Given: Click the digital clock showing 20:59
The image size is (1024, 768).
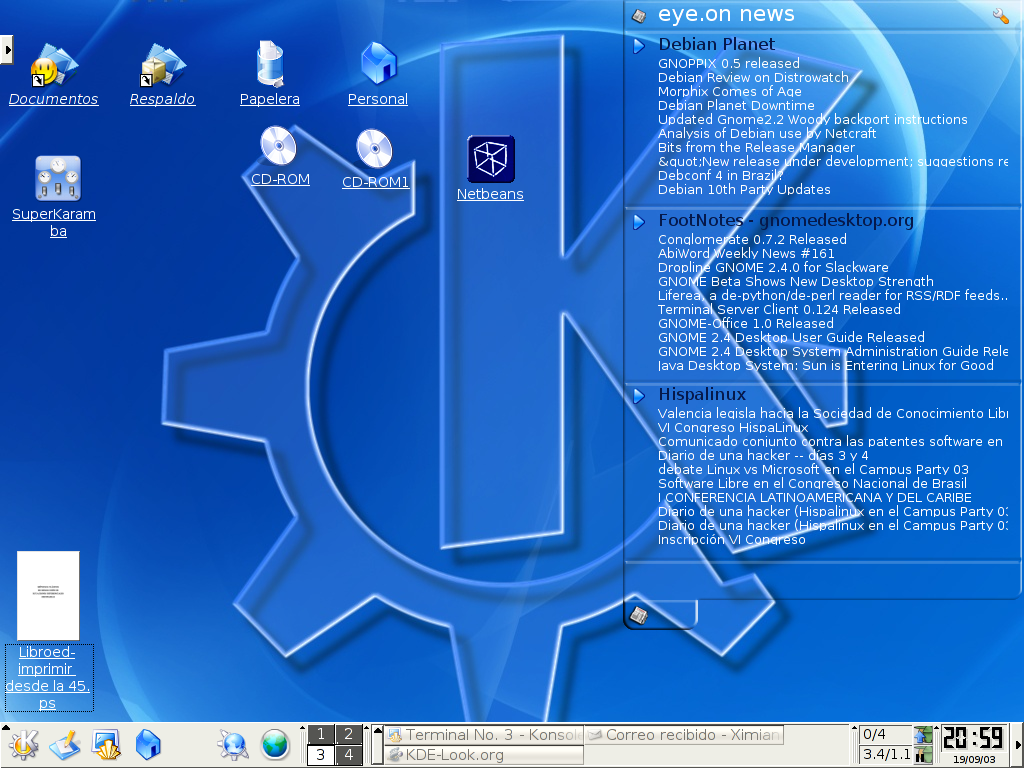Looking at the screenshot, I should click(x=972, y=738).
